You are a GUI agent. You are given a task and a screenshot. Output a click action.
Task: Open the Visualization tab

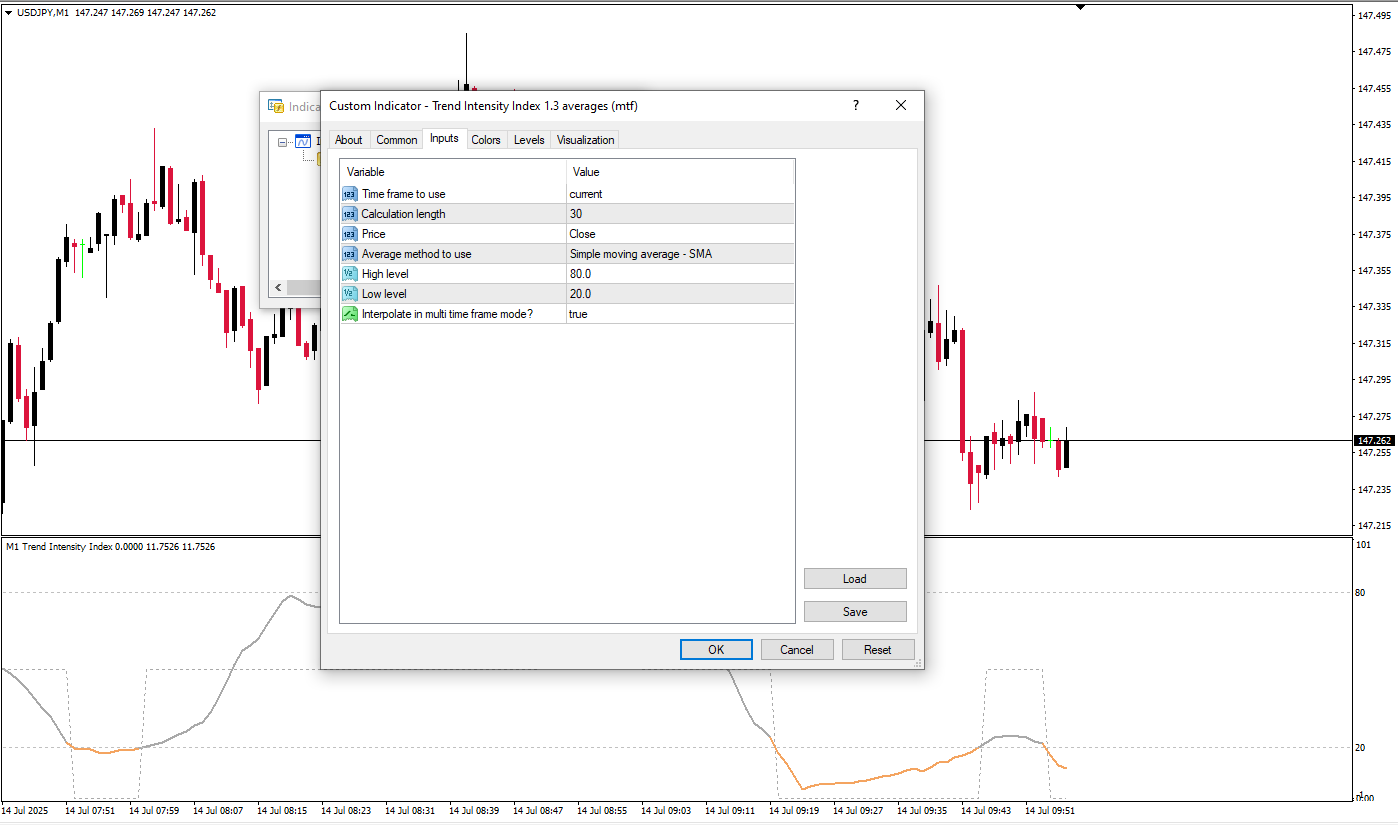pyautogui.click(x=585, y=140)
